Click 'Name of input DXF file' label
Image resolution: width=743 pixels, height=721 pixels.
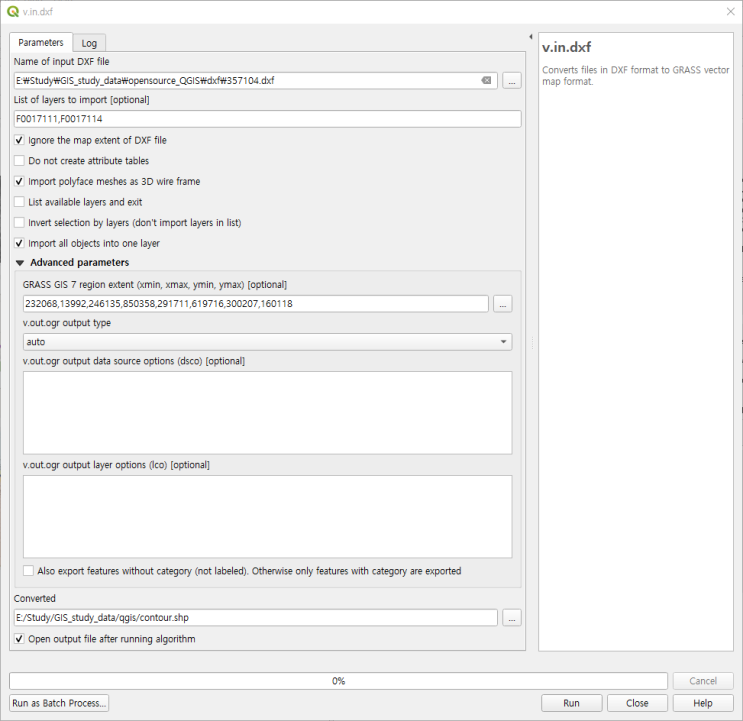pyautogui.click(x=62, y=62)
